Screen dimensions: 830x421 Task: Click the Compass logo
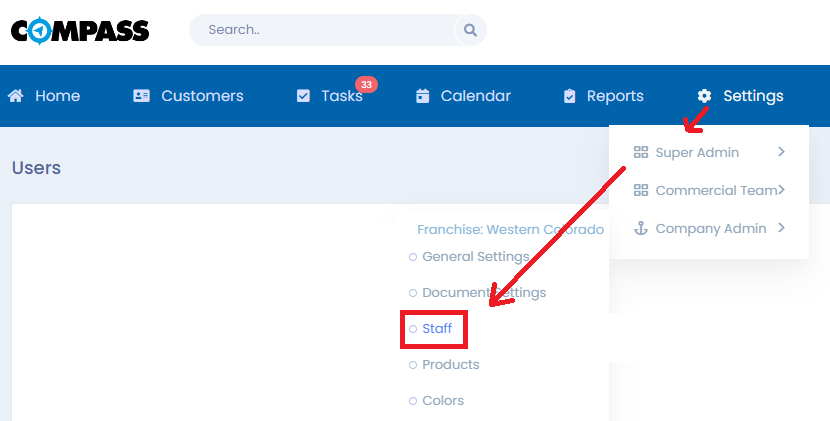(80, 30)
